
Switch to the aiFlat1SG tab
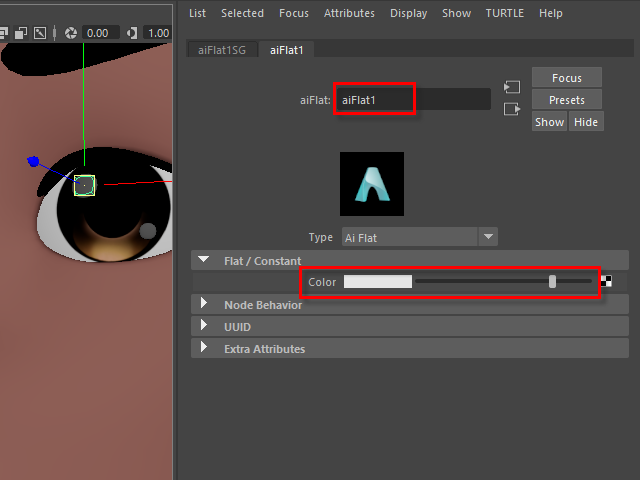pyautogui.click(x=222, y=50)
